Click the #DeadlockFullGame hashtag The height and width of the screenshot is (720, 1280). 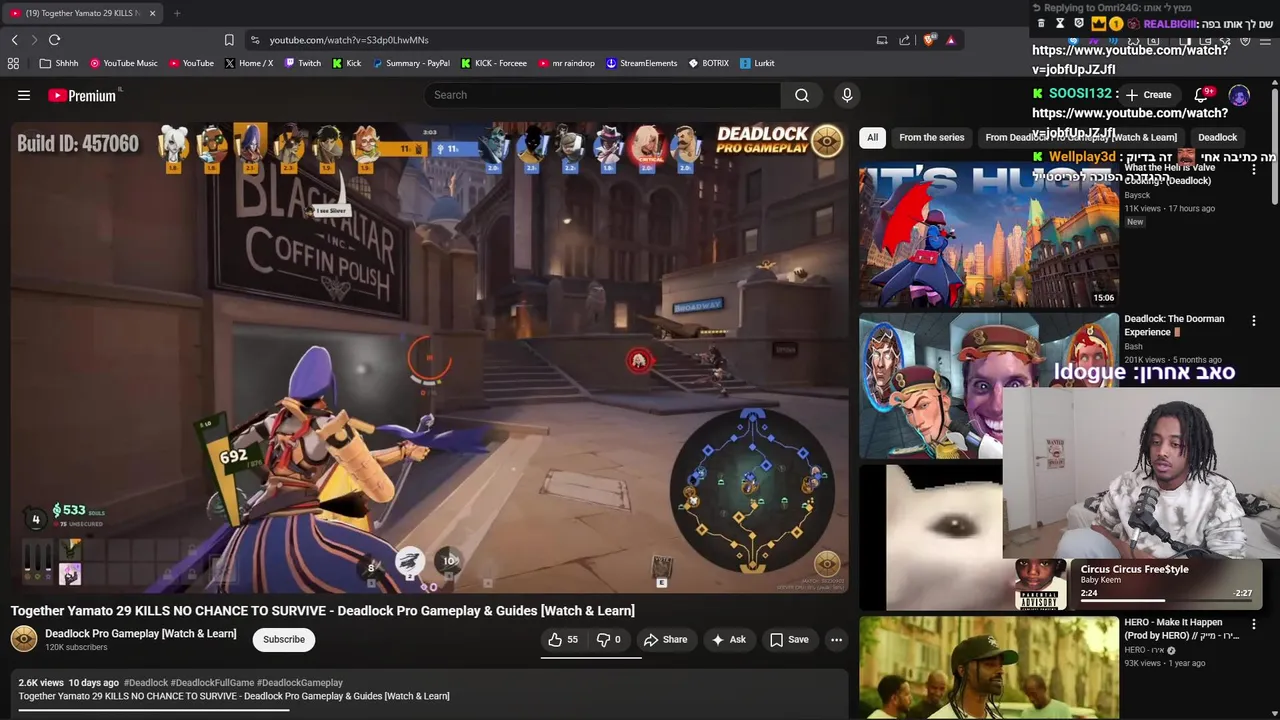212,683
